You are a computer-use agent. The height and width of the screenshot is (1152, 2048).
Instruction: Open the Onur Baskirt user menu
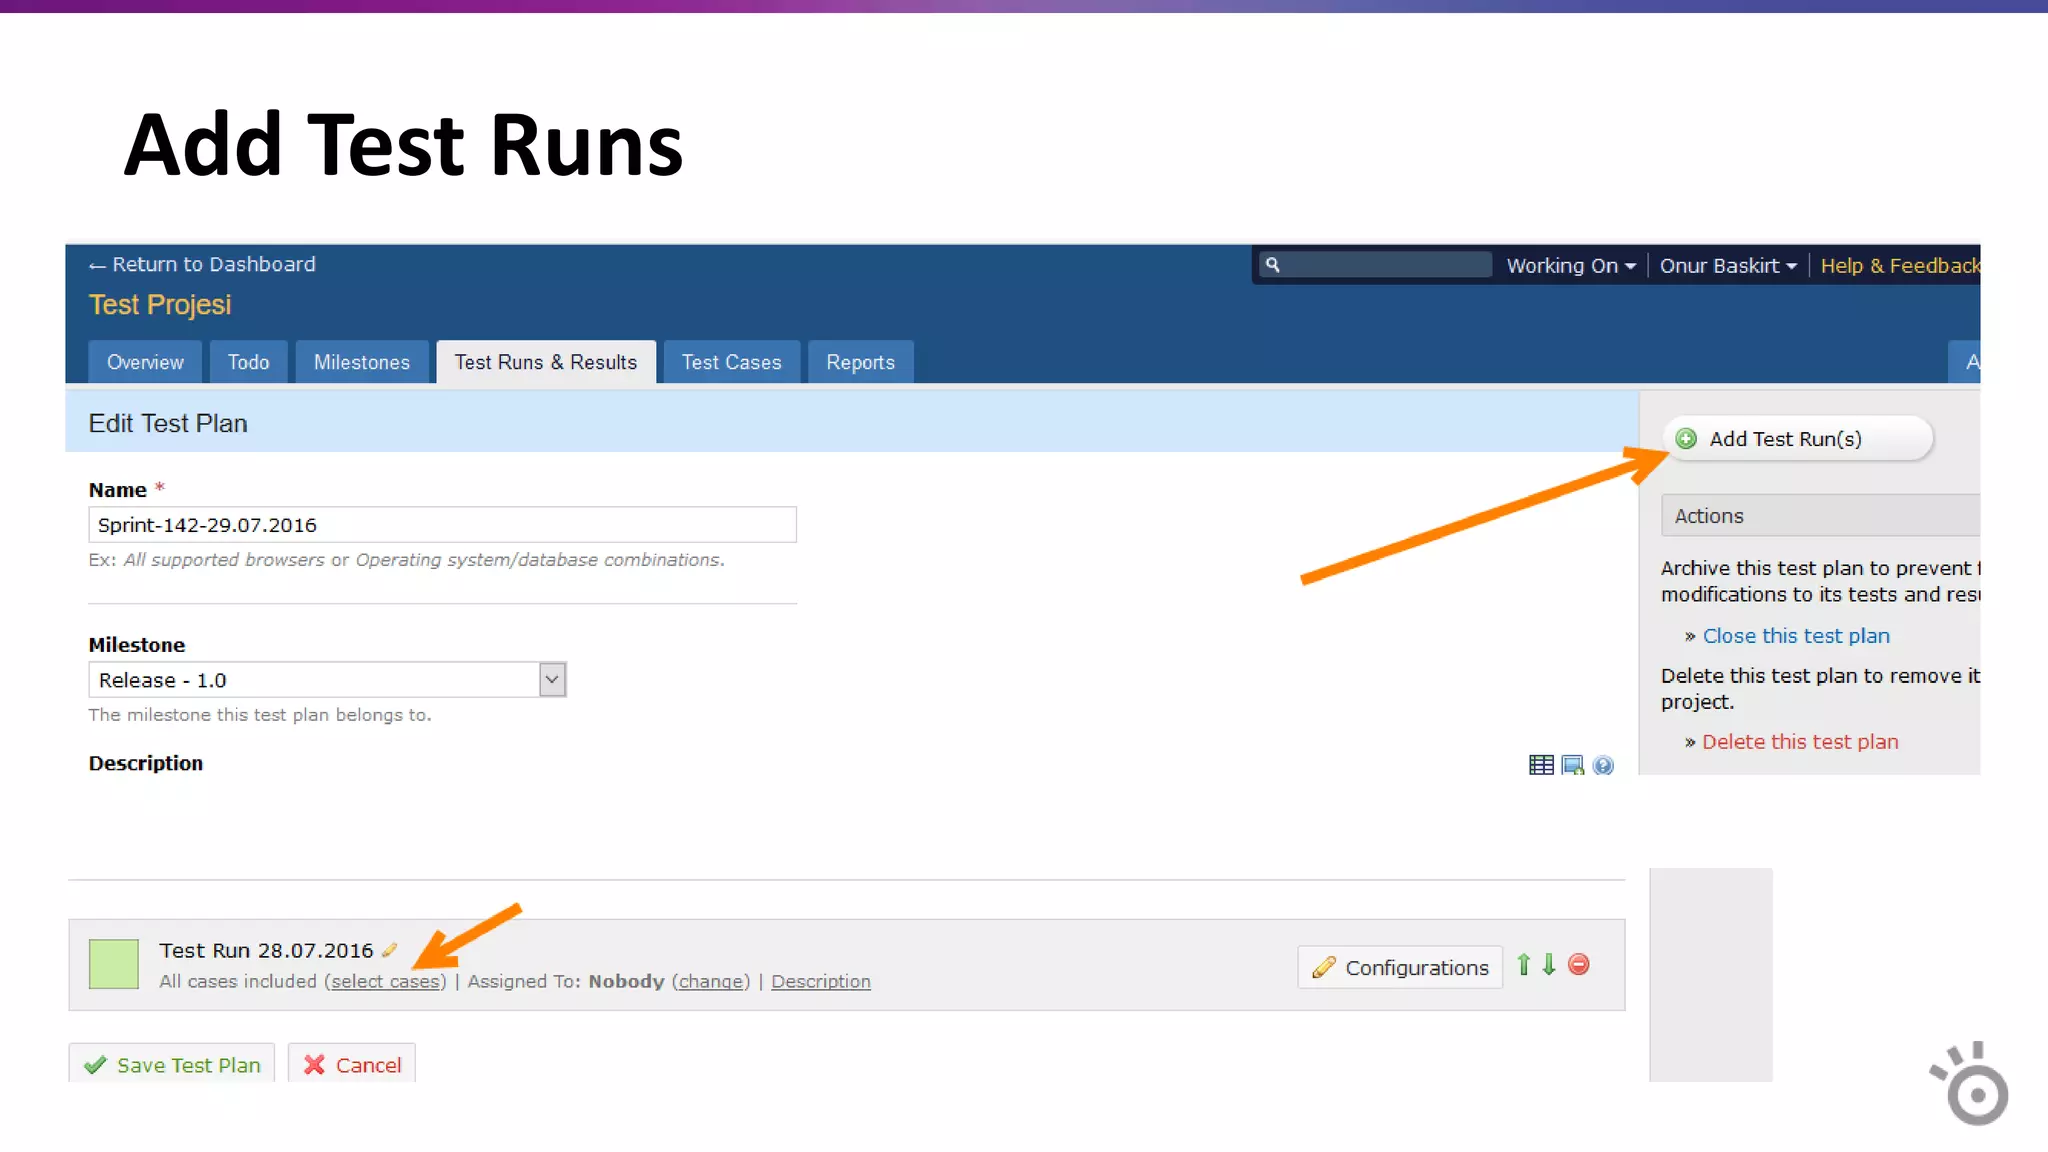click(x=1728, y=266)
